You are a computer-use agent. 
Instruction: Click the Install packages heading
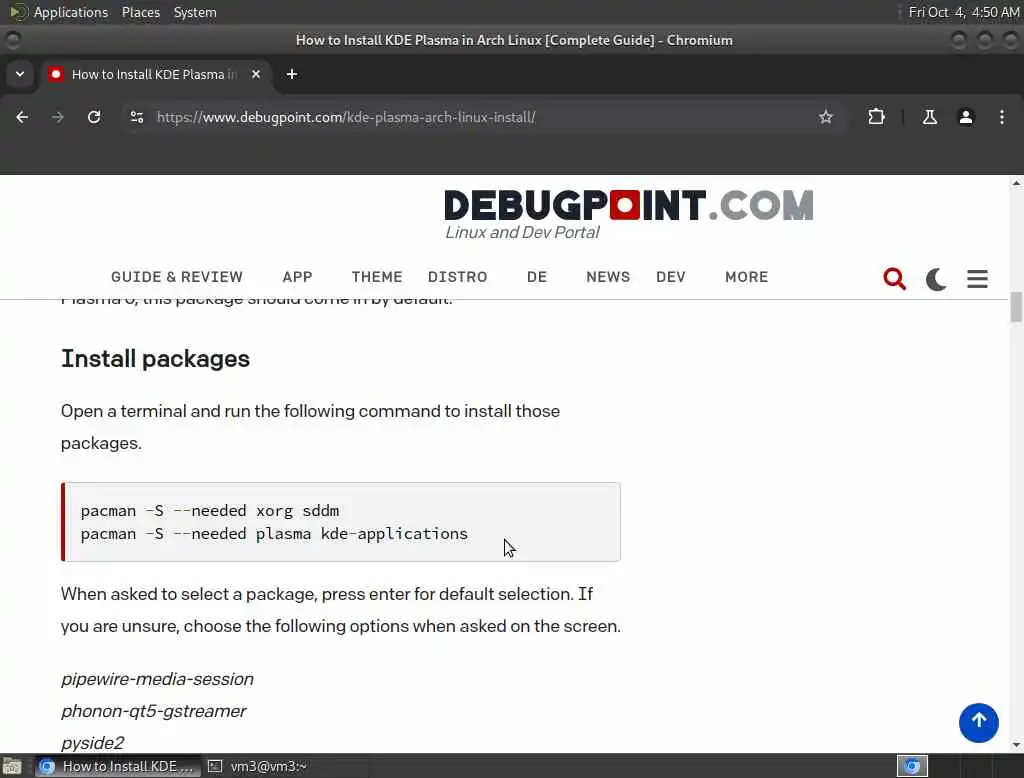[x=155, y=359]
